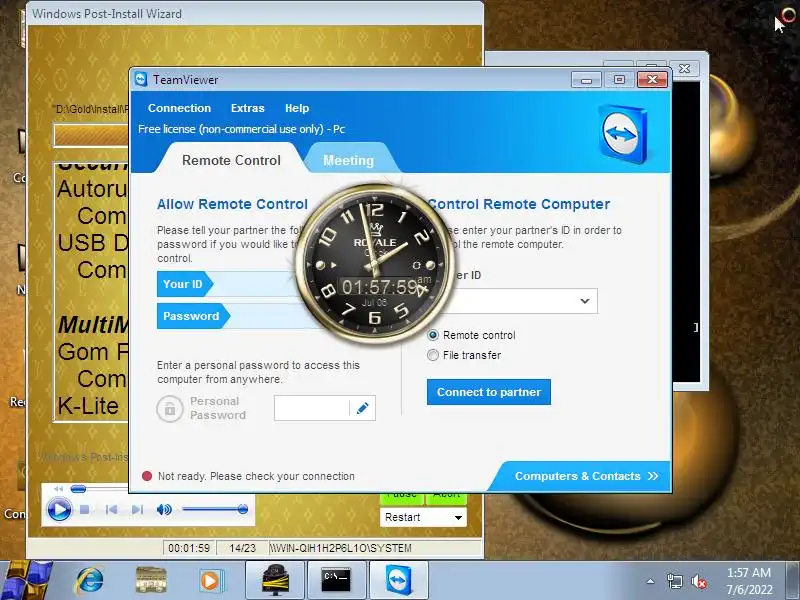
Task: Maximize the TeamViewer window
Action: point(619,80)
